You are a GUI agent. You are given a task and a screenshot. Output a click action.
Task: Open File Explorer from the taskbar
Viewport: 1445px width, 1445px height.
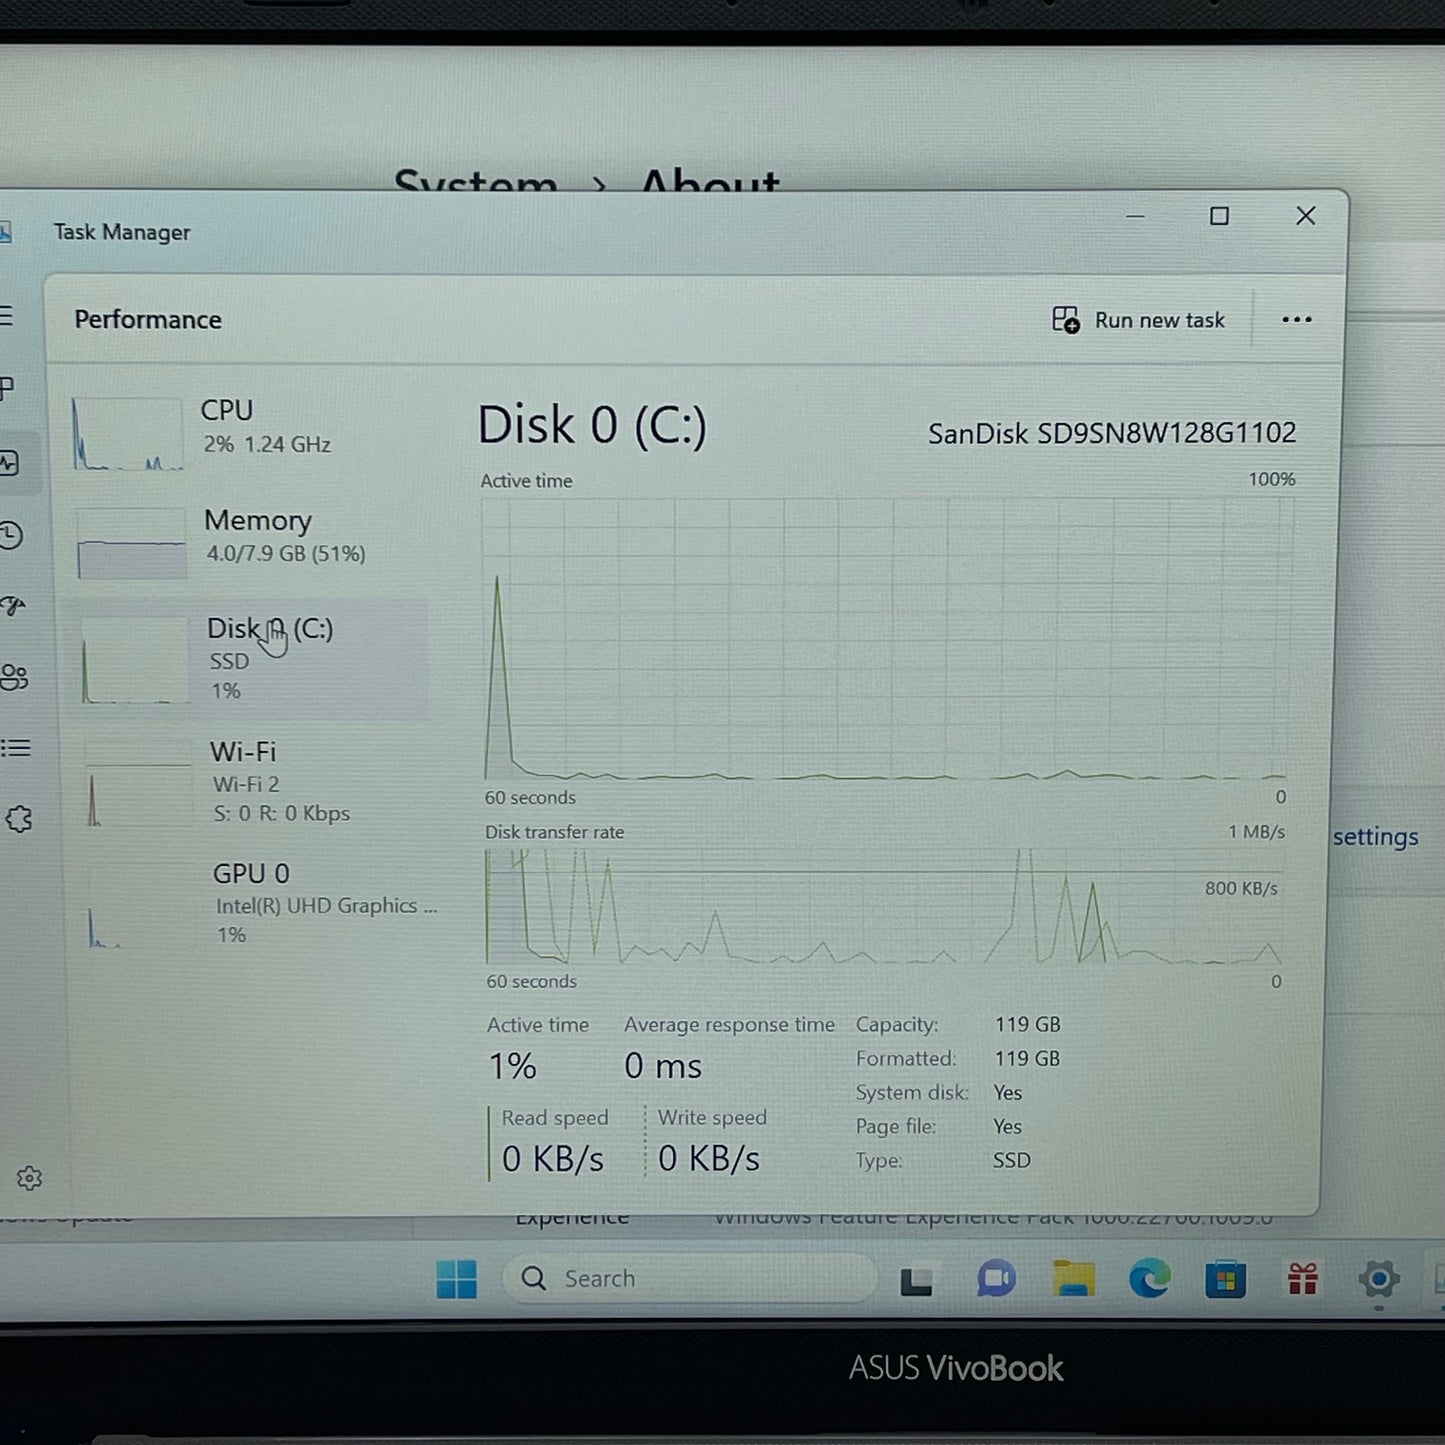click(1074, 1279)
